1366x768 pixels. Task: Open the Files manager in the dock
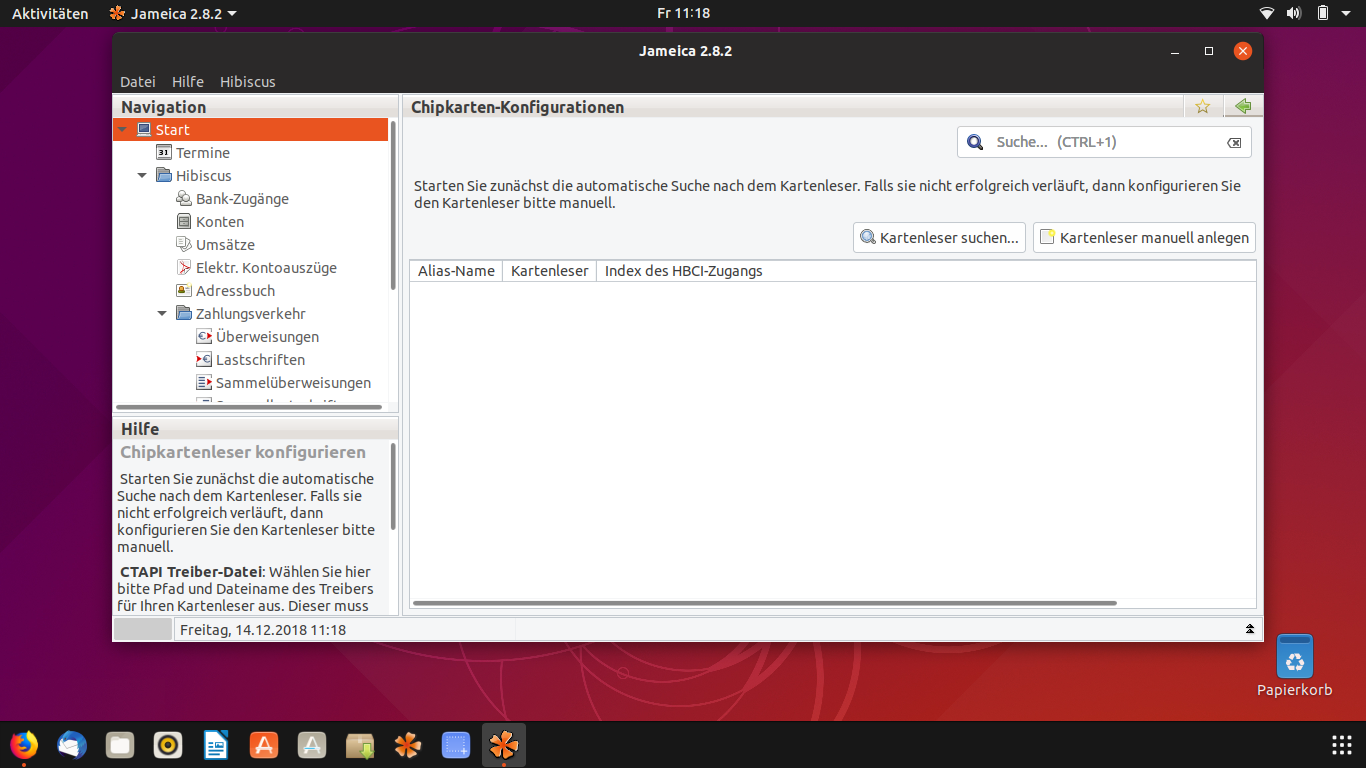[120, 745]
